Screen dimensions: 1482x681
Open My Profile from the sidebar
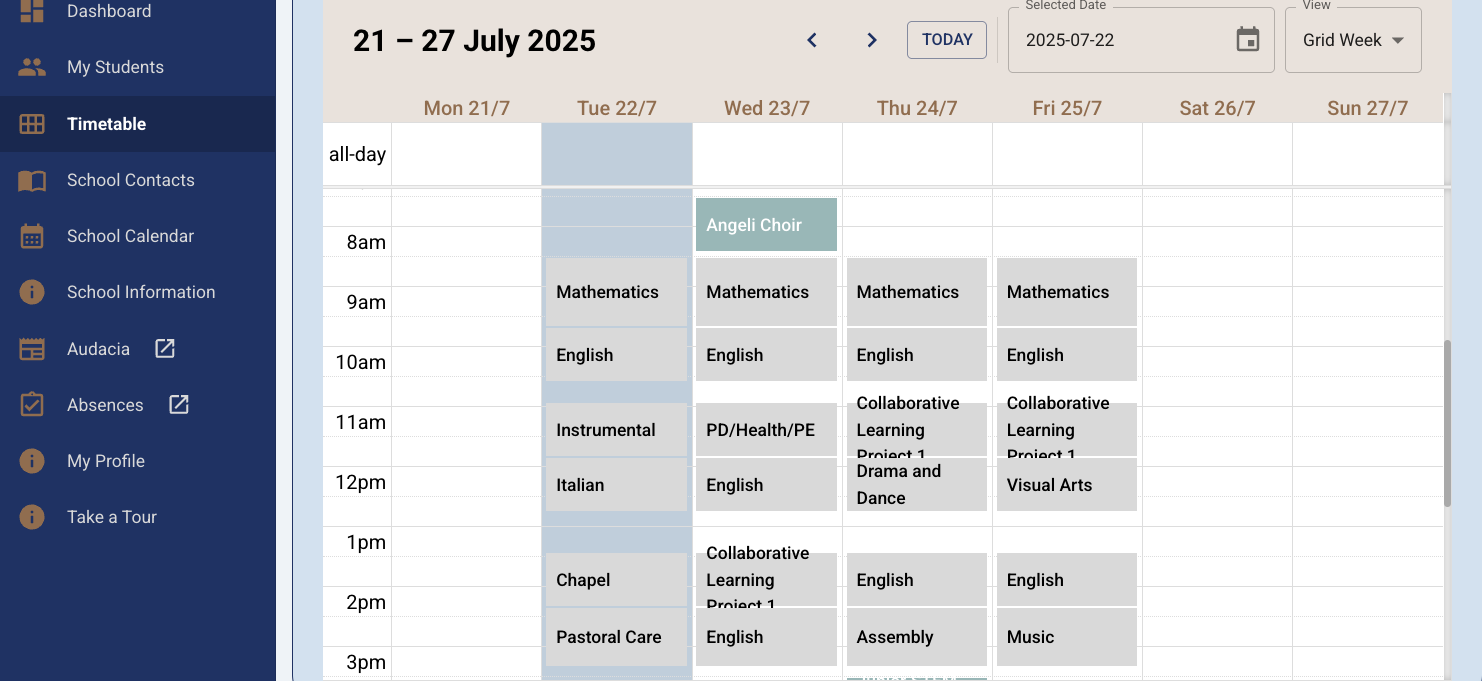pos(105,461)
